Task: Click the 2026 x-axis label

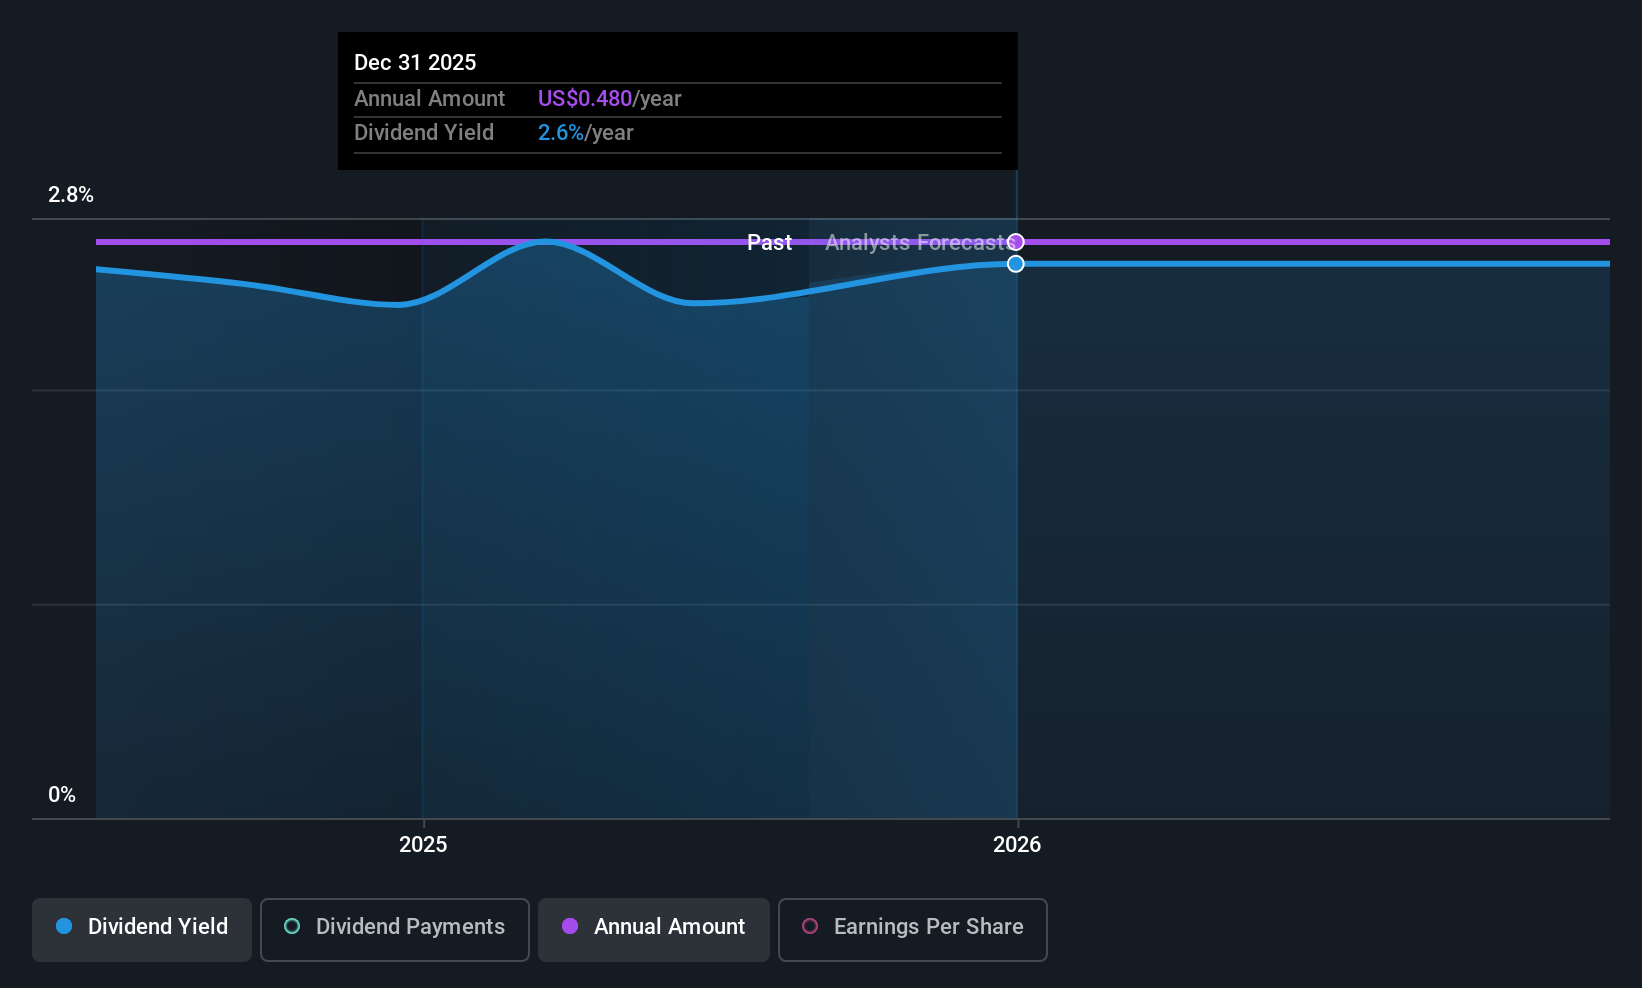Action: pyautogui.click(x=1017, y=845)
